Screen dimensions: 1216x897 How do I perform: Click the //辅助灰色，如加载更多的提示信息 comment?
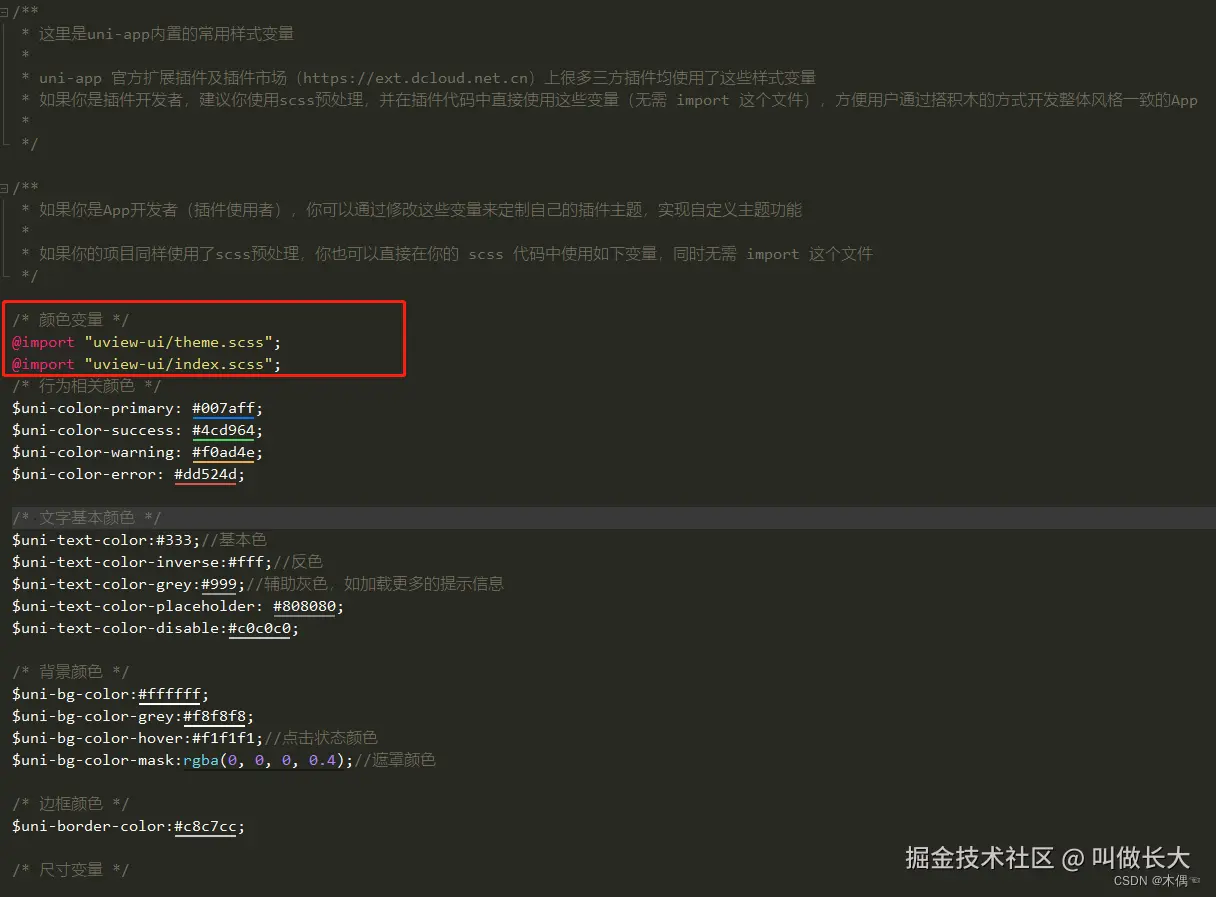pos(375,584)
